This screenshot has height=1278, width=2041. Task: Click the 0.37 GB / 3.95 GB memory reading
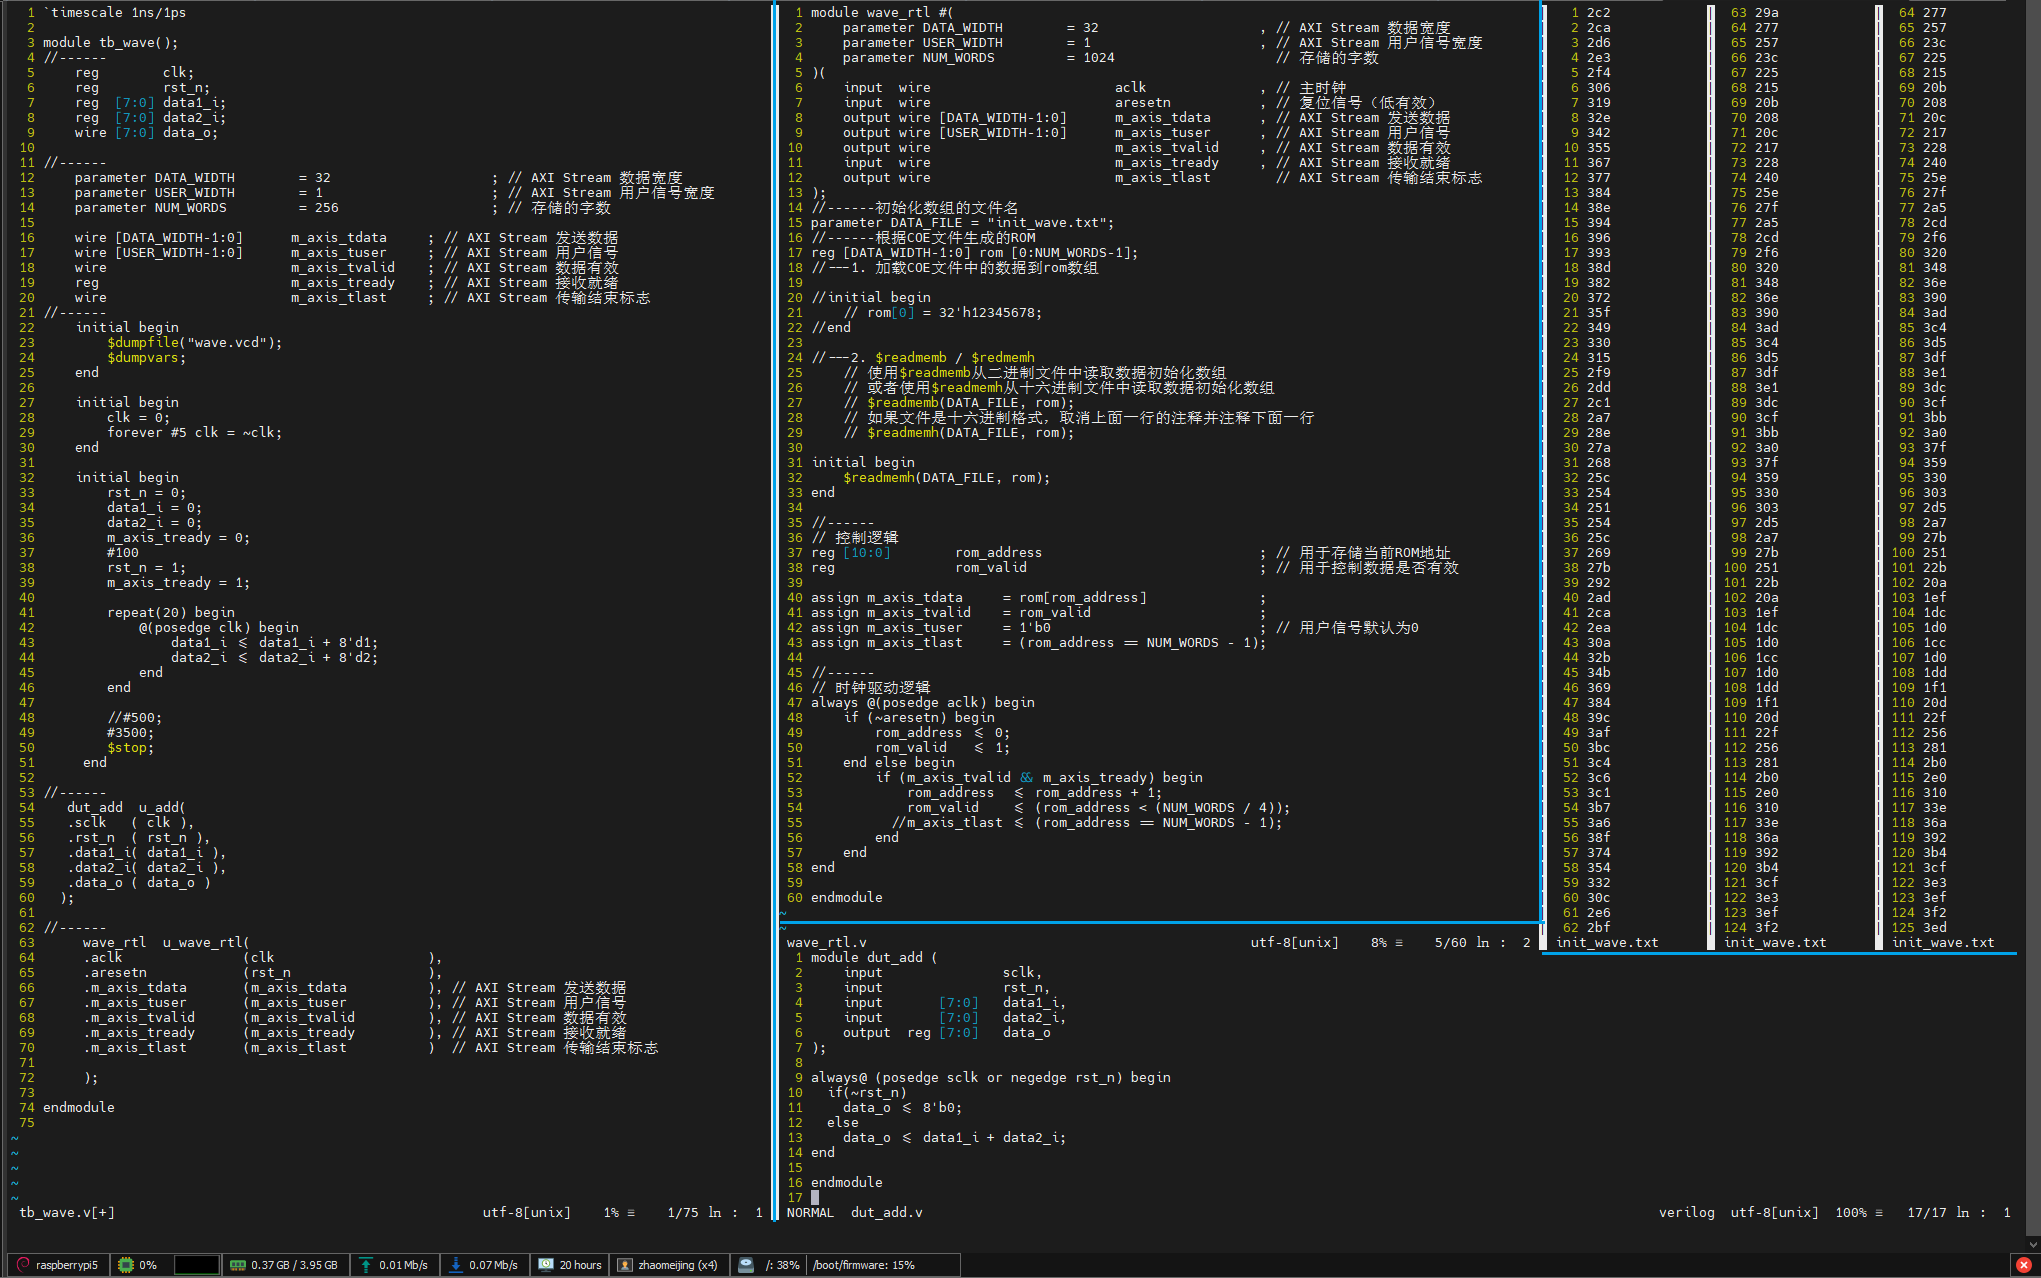pyautogui.click(x=294, y=1265)
